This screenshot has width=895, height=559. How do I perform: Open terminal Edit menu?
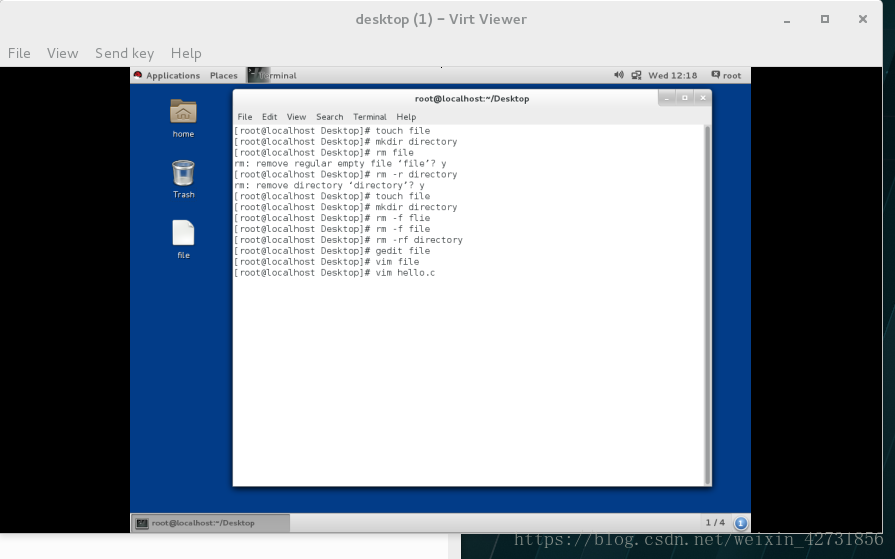pyautogui.click(x=269, y=116)
